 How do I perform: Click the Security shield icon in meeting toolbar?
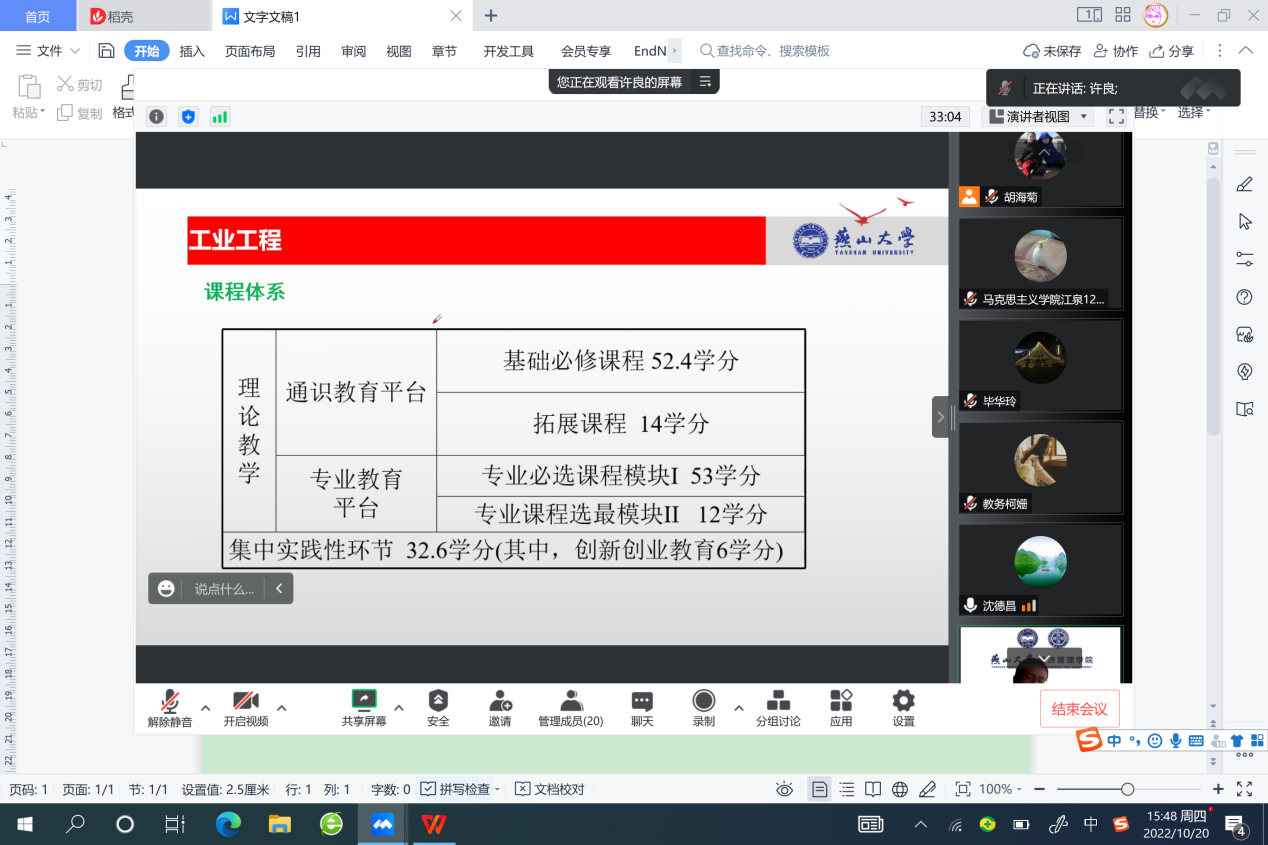click(438, 701)
